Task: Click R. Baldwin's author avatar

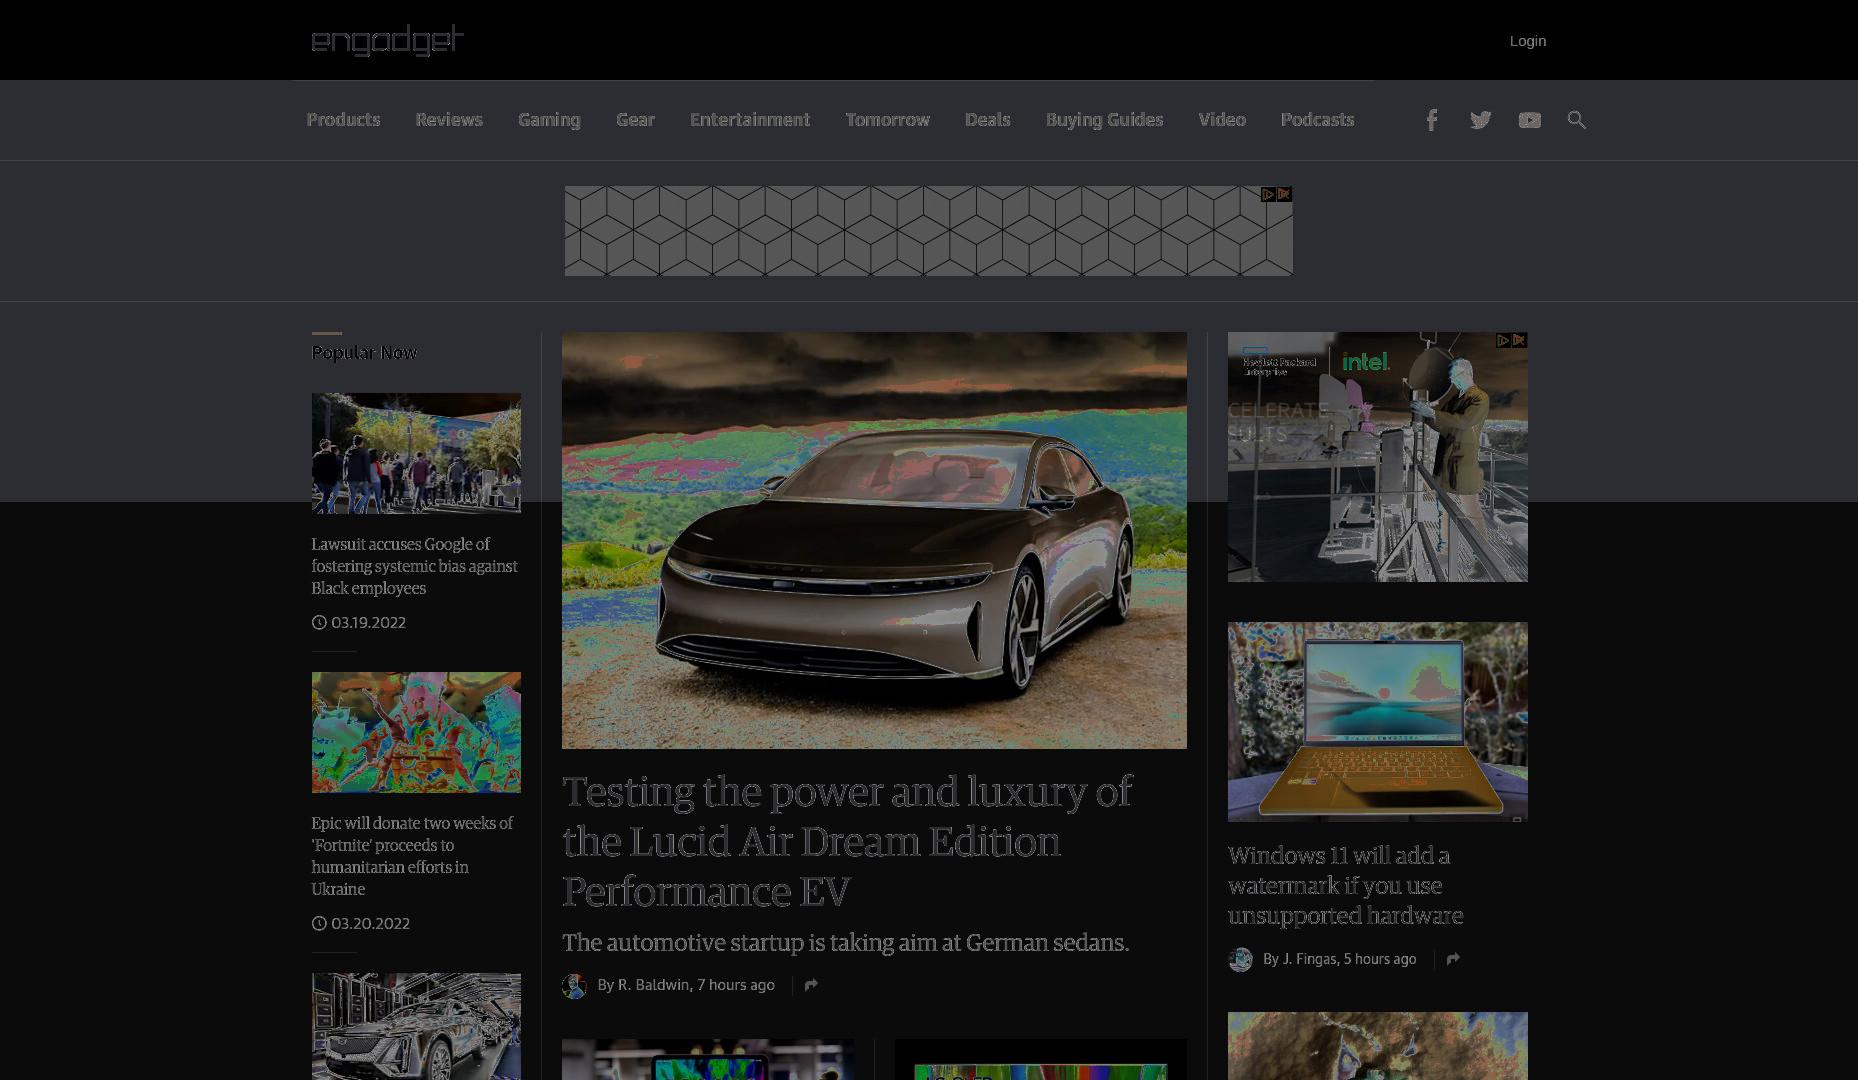Action: click(x=574, y=986)
